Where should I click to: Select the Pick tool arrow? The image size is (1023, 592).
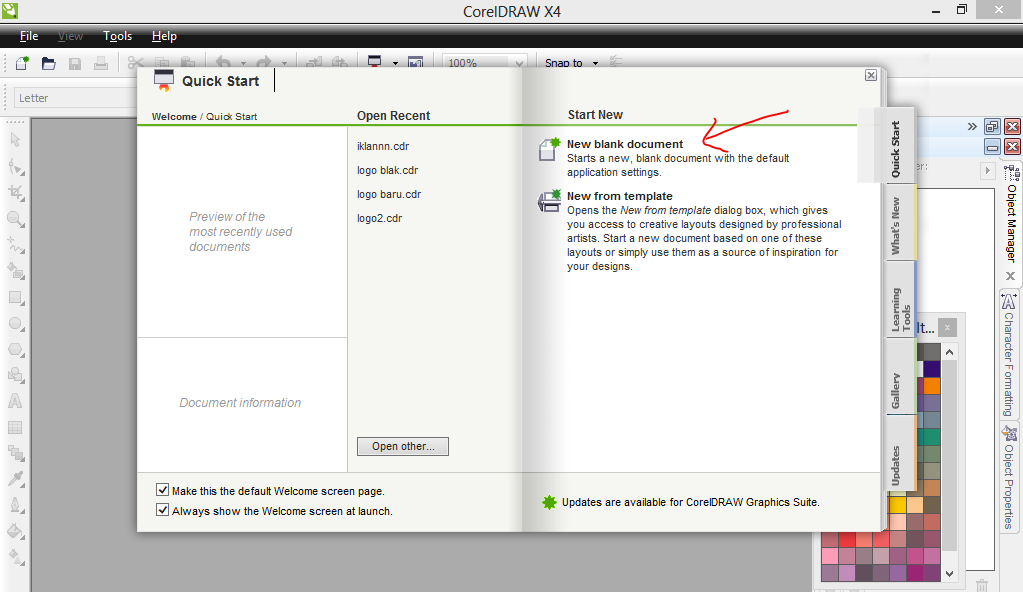16,140
